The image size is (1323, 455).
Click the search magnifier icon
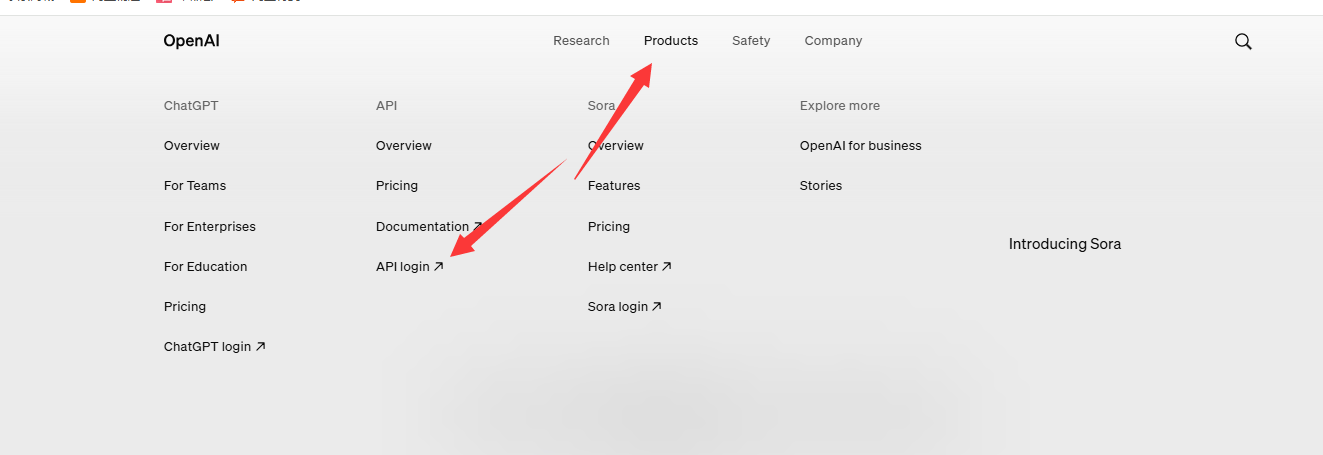1243,41
